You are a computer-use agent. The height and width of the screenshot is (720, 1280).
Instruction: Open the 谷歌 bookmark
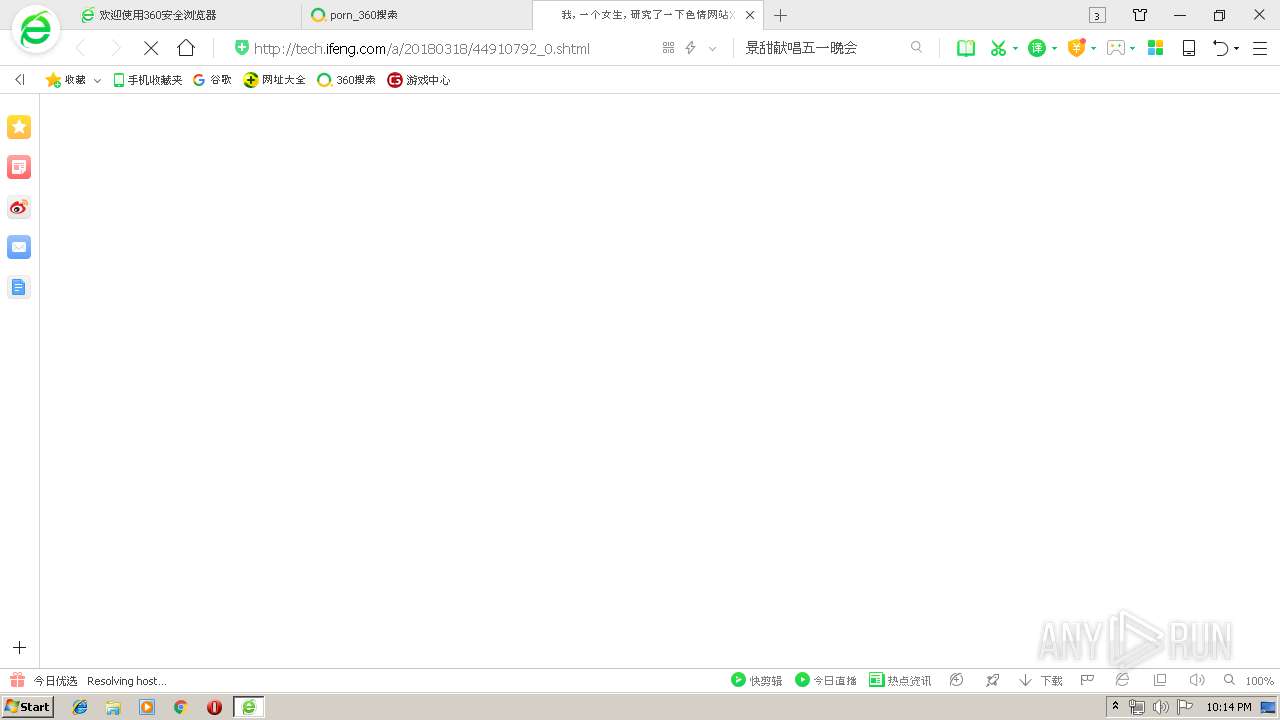pos(212,80)
